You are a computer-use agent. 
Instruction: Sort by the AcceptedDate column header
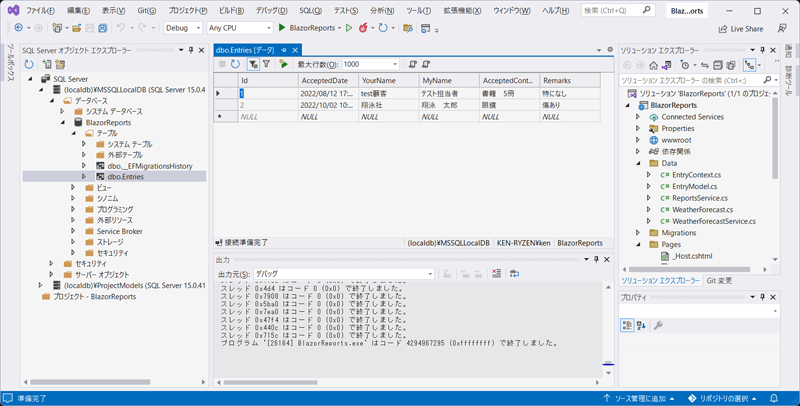(x=328, y=81)
